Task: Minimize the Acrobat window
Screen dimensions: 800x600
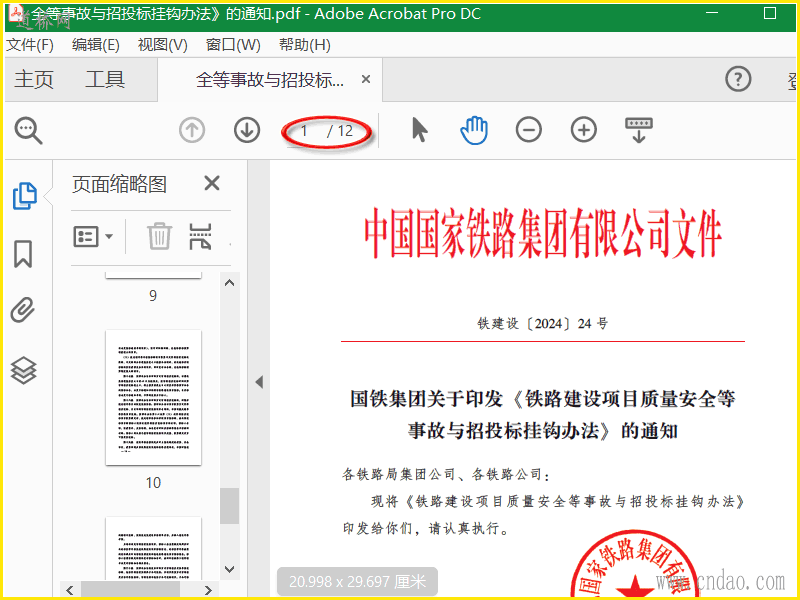Action: point(712,13)
